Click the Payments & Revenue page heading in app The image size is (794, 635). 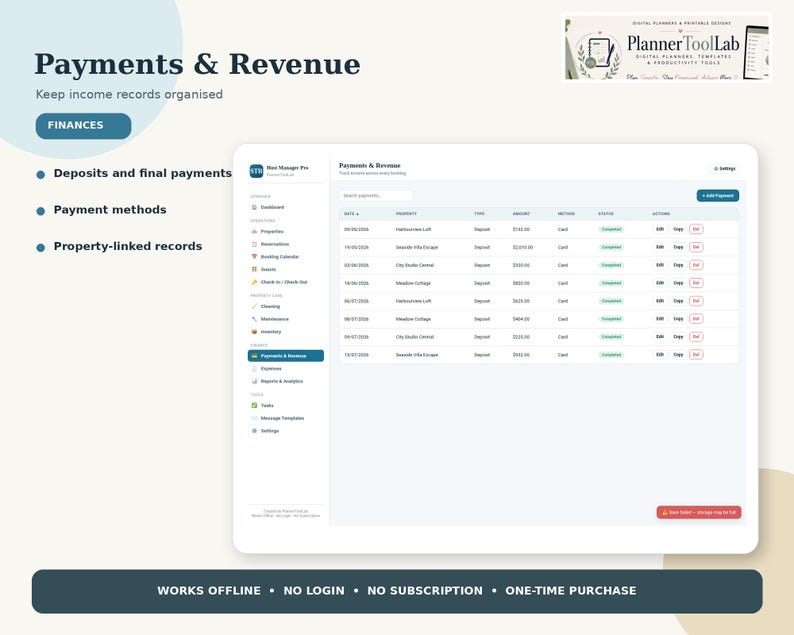point(370,166)
